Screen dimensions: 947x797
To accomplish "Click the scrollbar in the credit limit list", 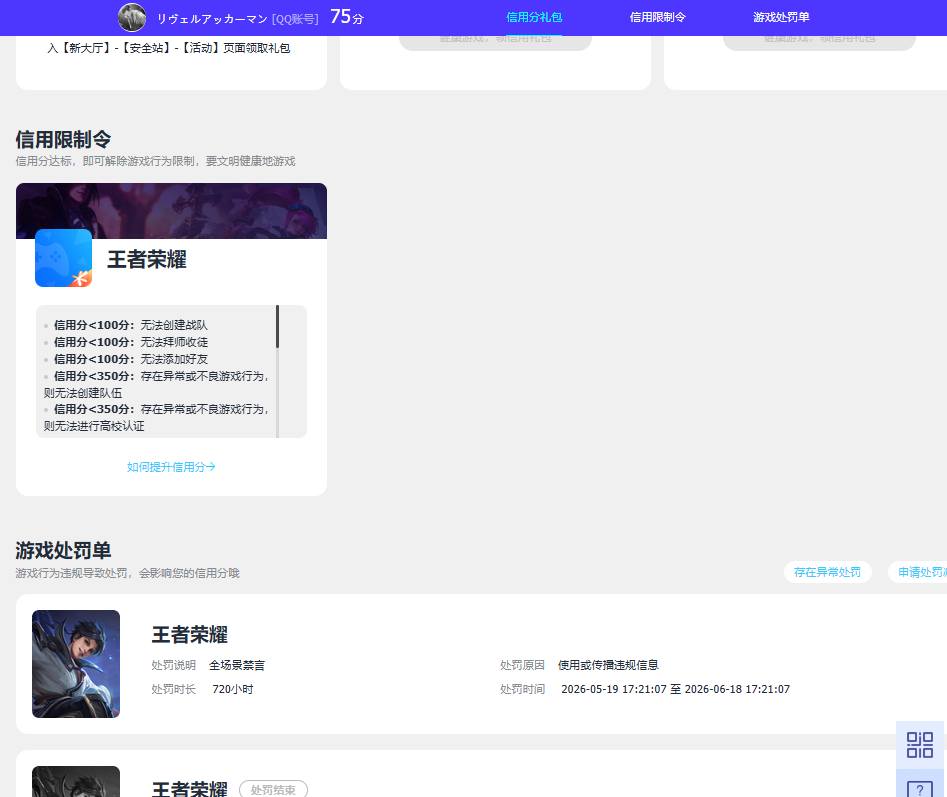I will pos(277,327).
